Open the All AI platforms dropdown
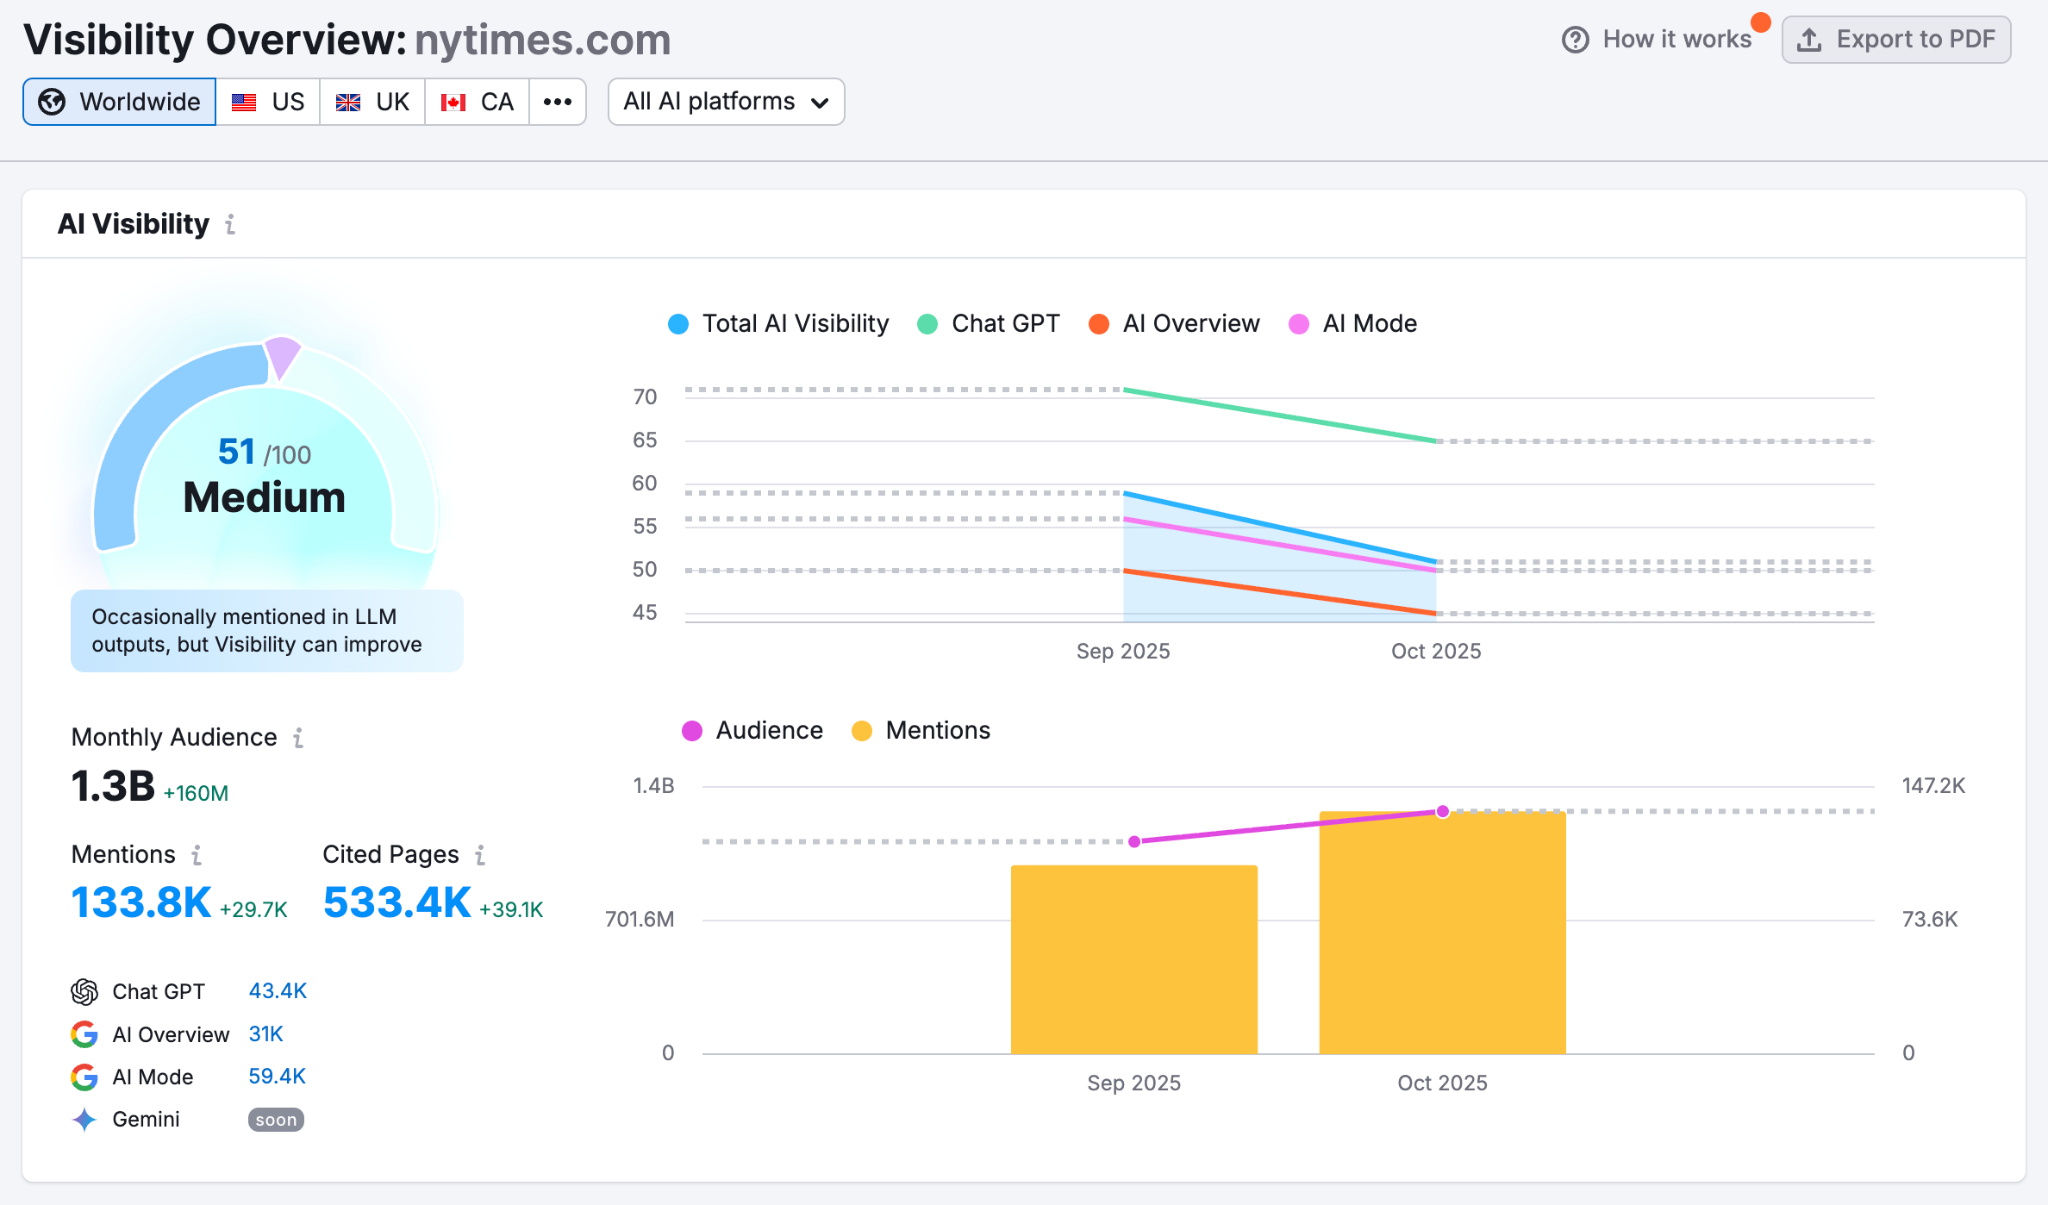The width and height of the screenshot is (2048, 1205). (725, 101)
